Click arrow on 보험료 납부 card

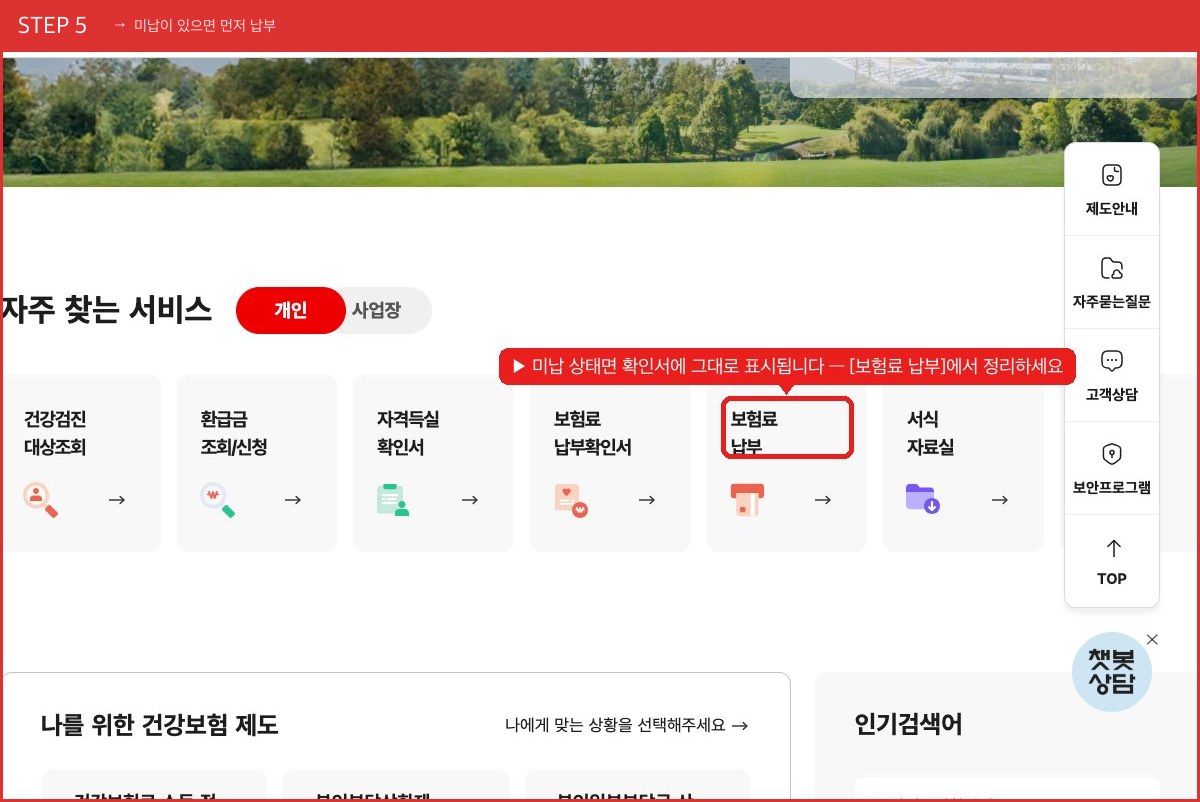click(823, 499)
